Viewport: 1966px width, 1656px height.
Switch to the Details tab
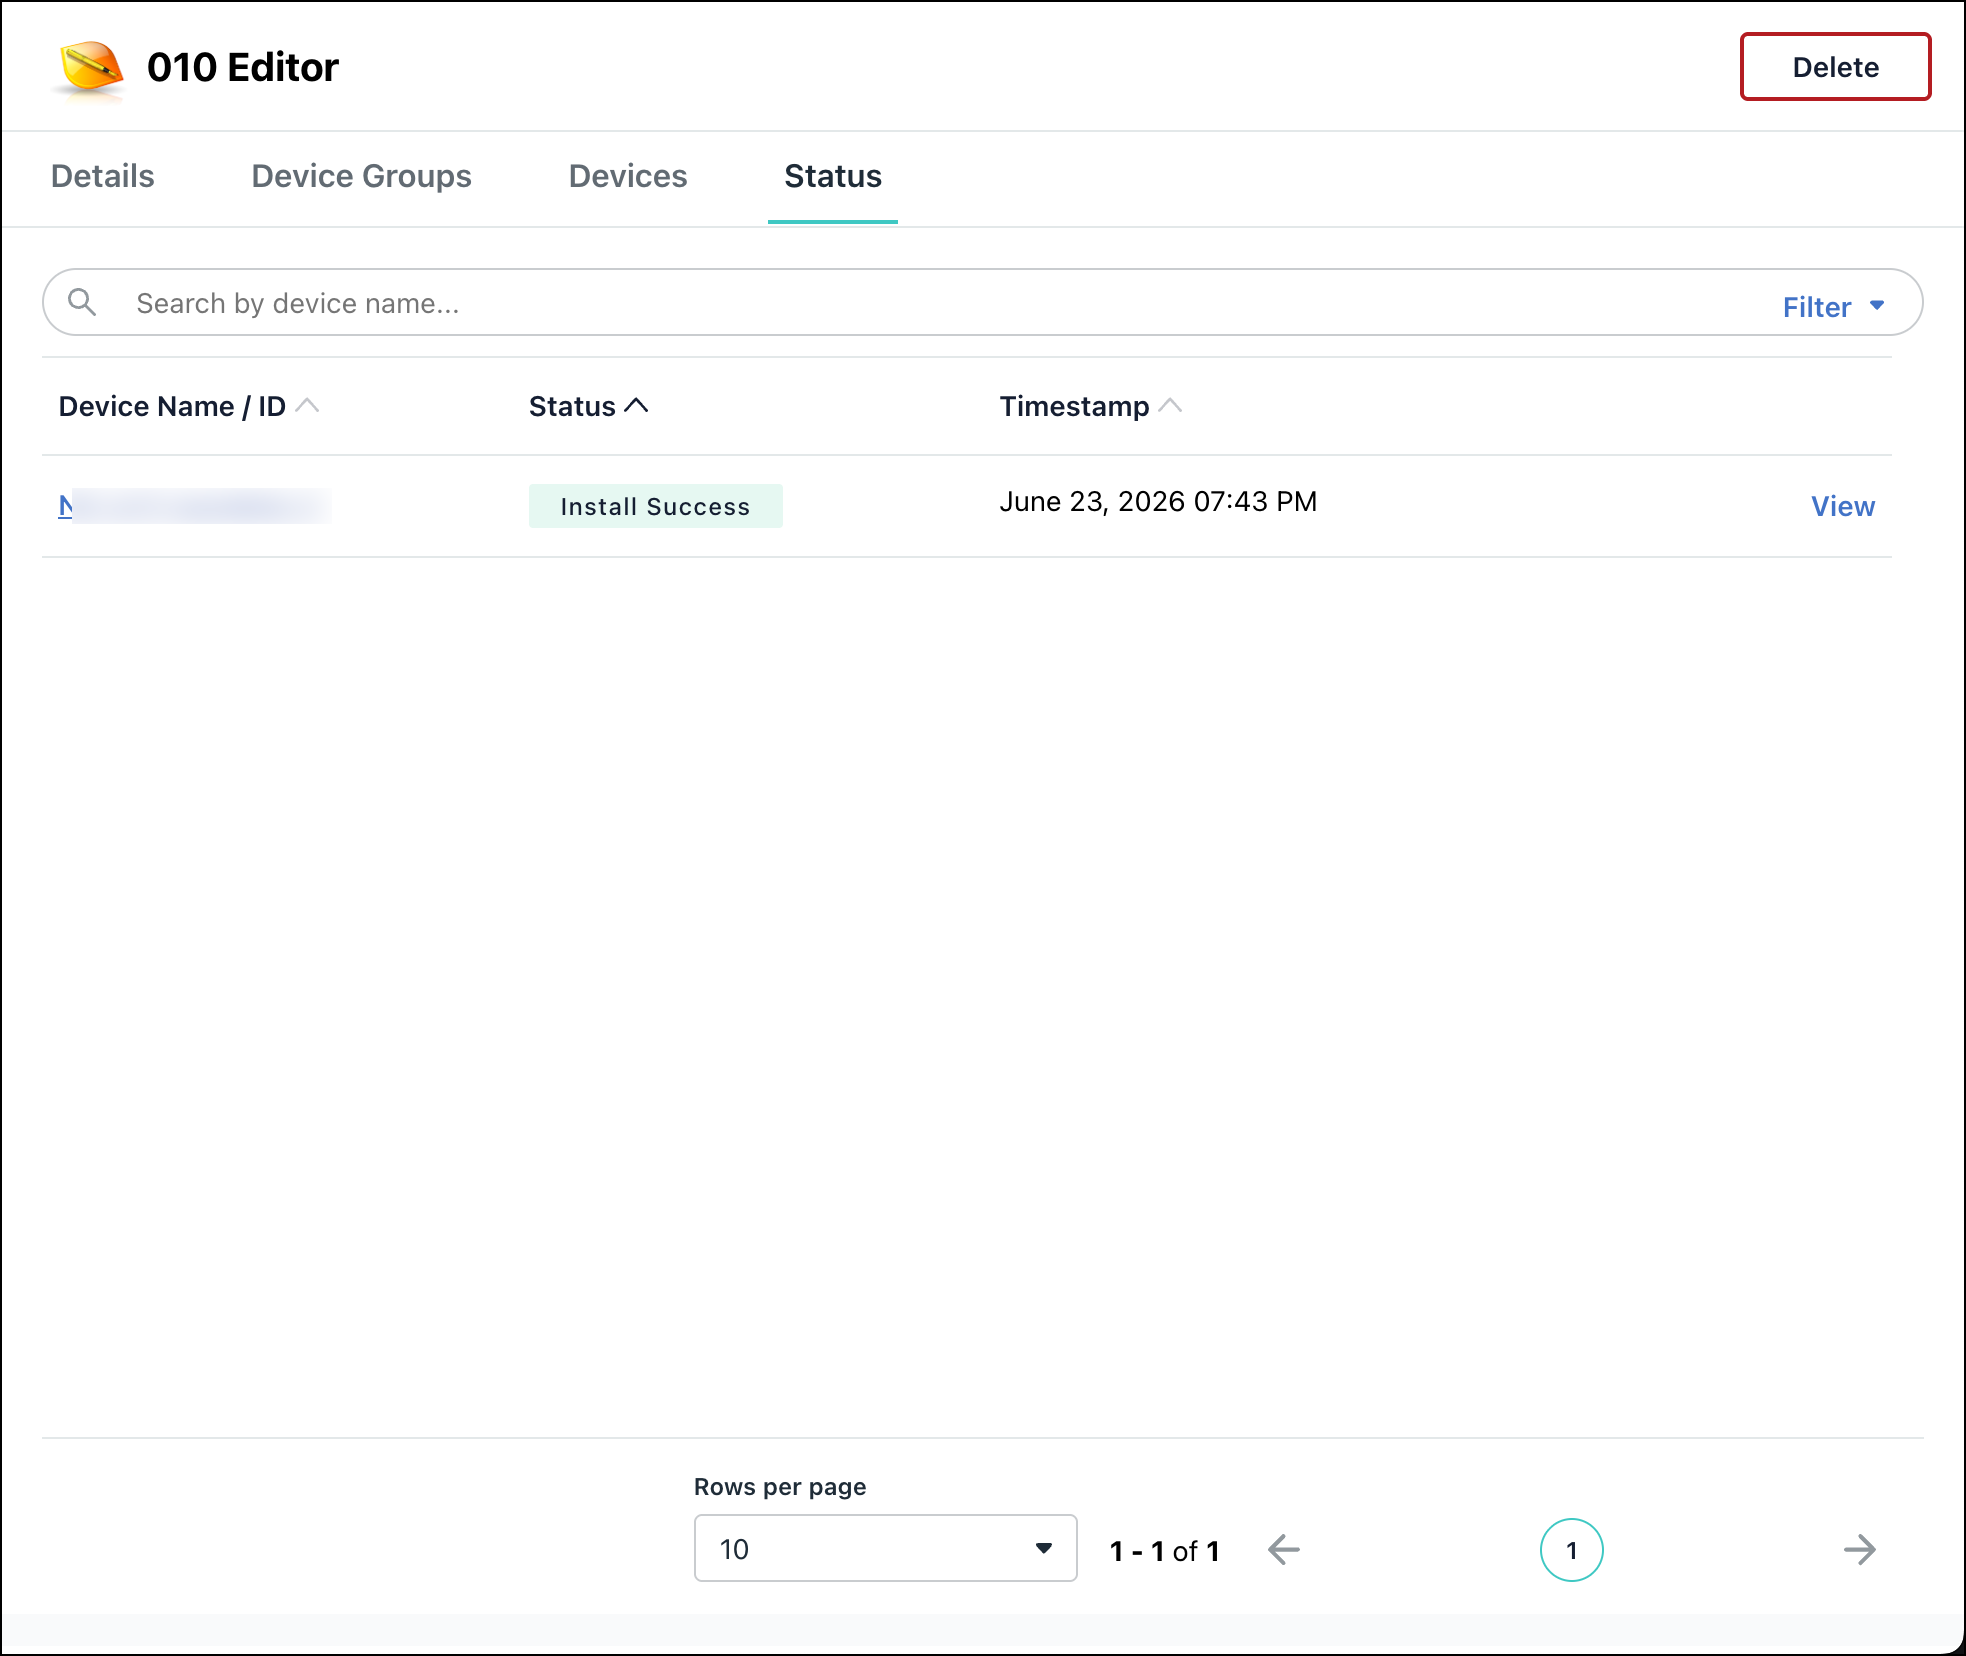click(103, 176)
